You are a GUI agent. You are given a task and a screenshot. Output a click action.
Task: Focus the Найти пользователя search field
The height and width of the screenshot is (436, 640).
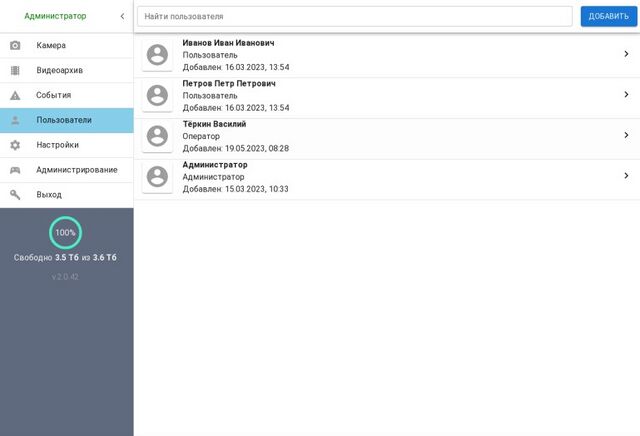coord(354,17)
